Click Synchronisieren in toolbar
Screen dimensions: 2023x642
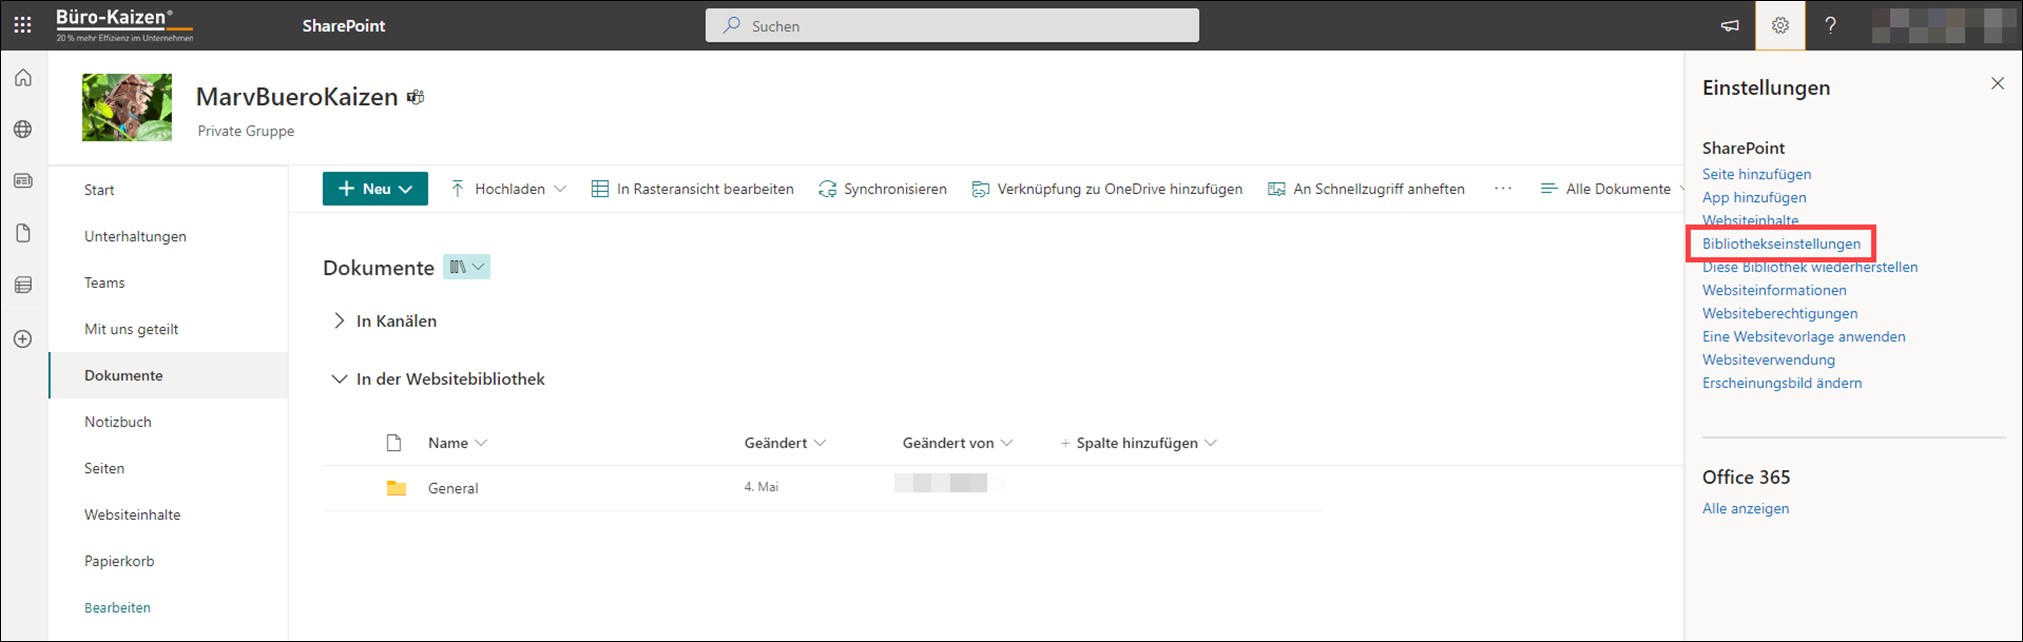pyautogui.click(x=882, y=189)
